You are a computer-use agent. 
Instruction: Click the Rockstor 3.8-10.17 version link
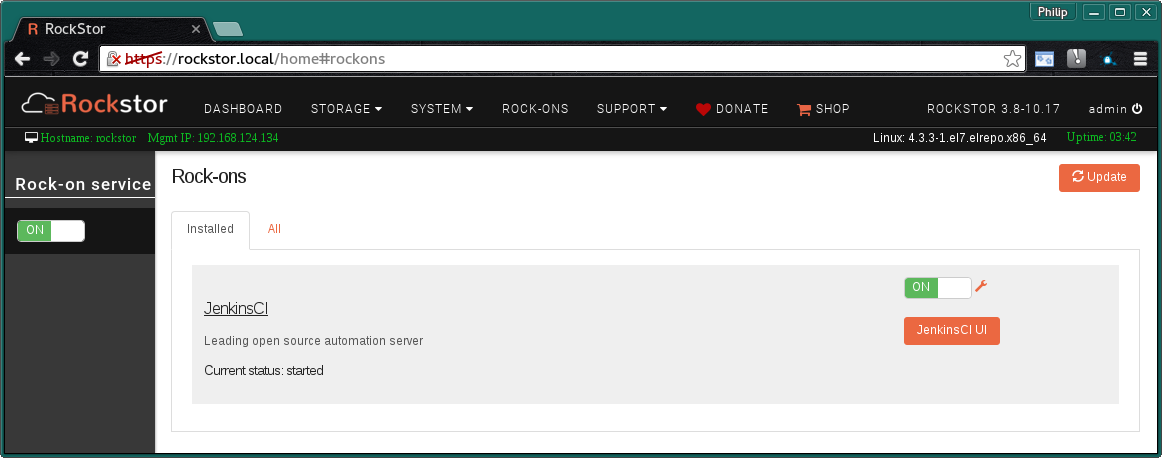(993, 109)
